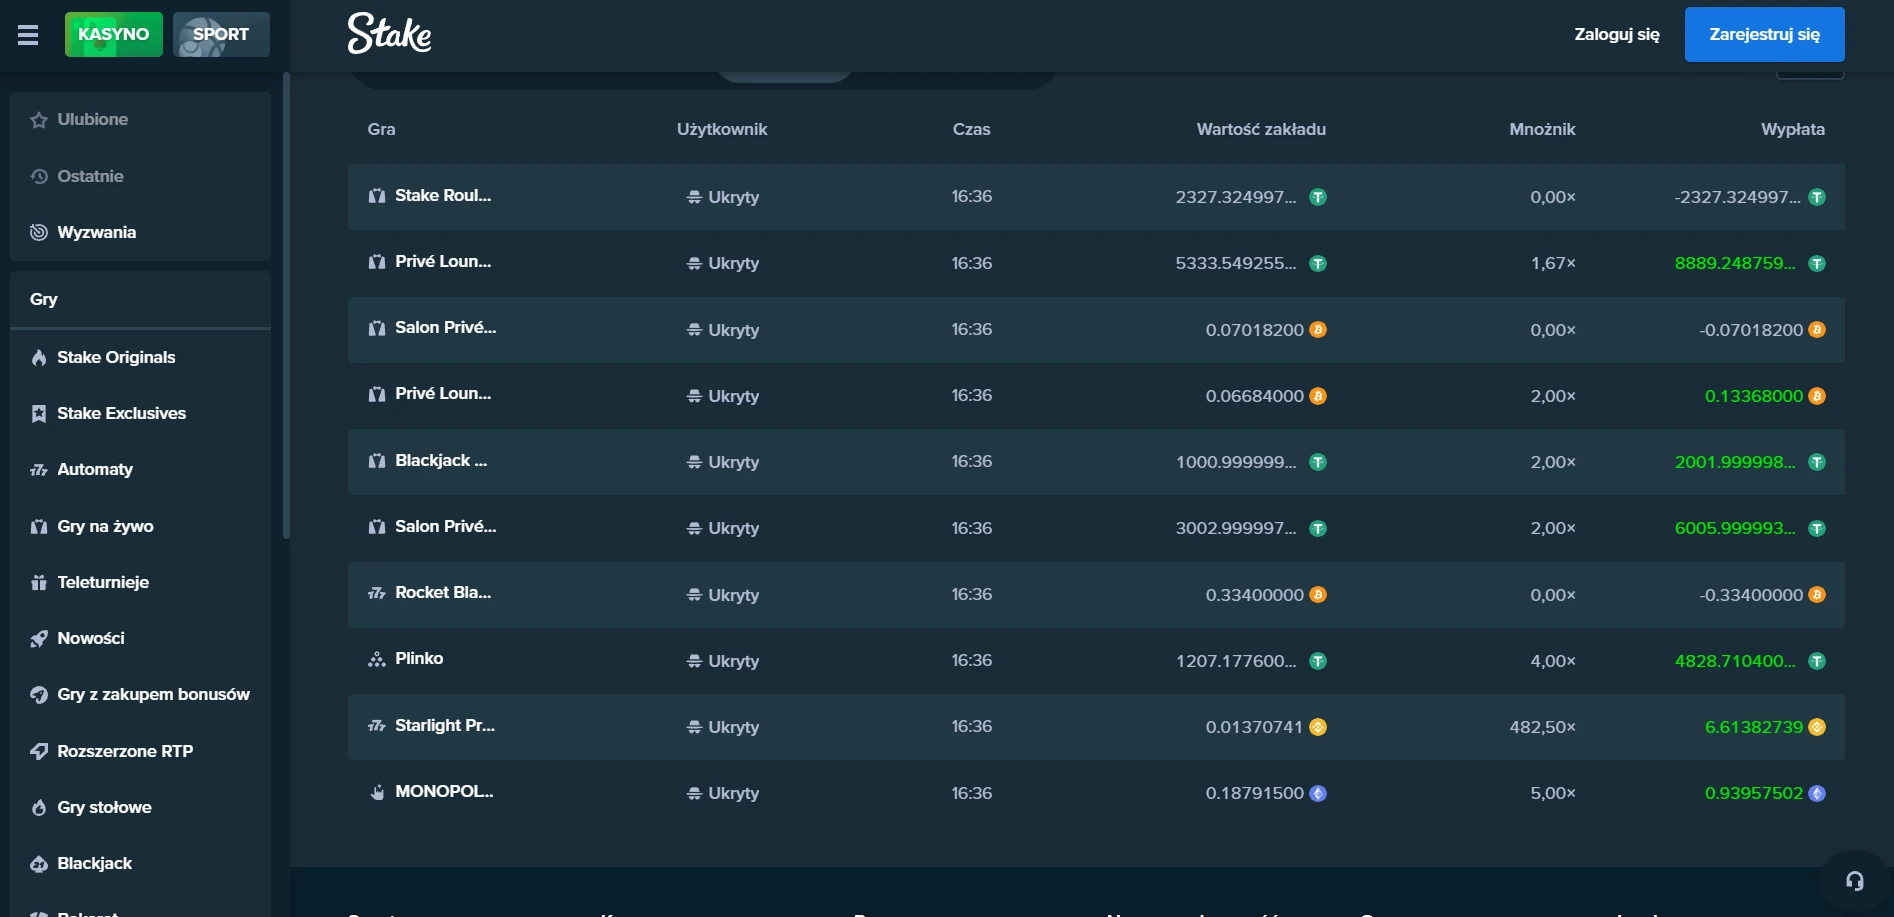Image resolution: width=1894 pixels, height=917 pixels.
Task: Click the Rocket Bla... game icon
Action: 377,593
